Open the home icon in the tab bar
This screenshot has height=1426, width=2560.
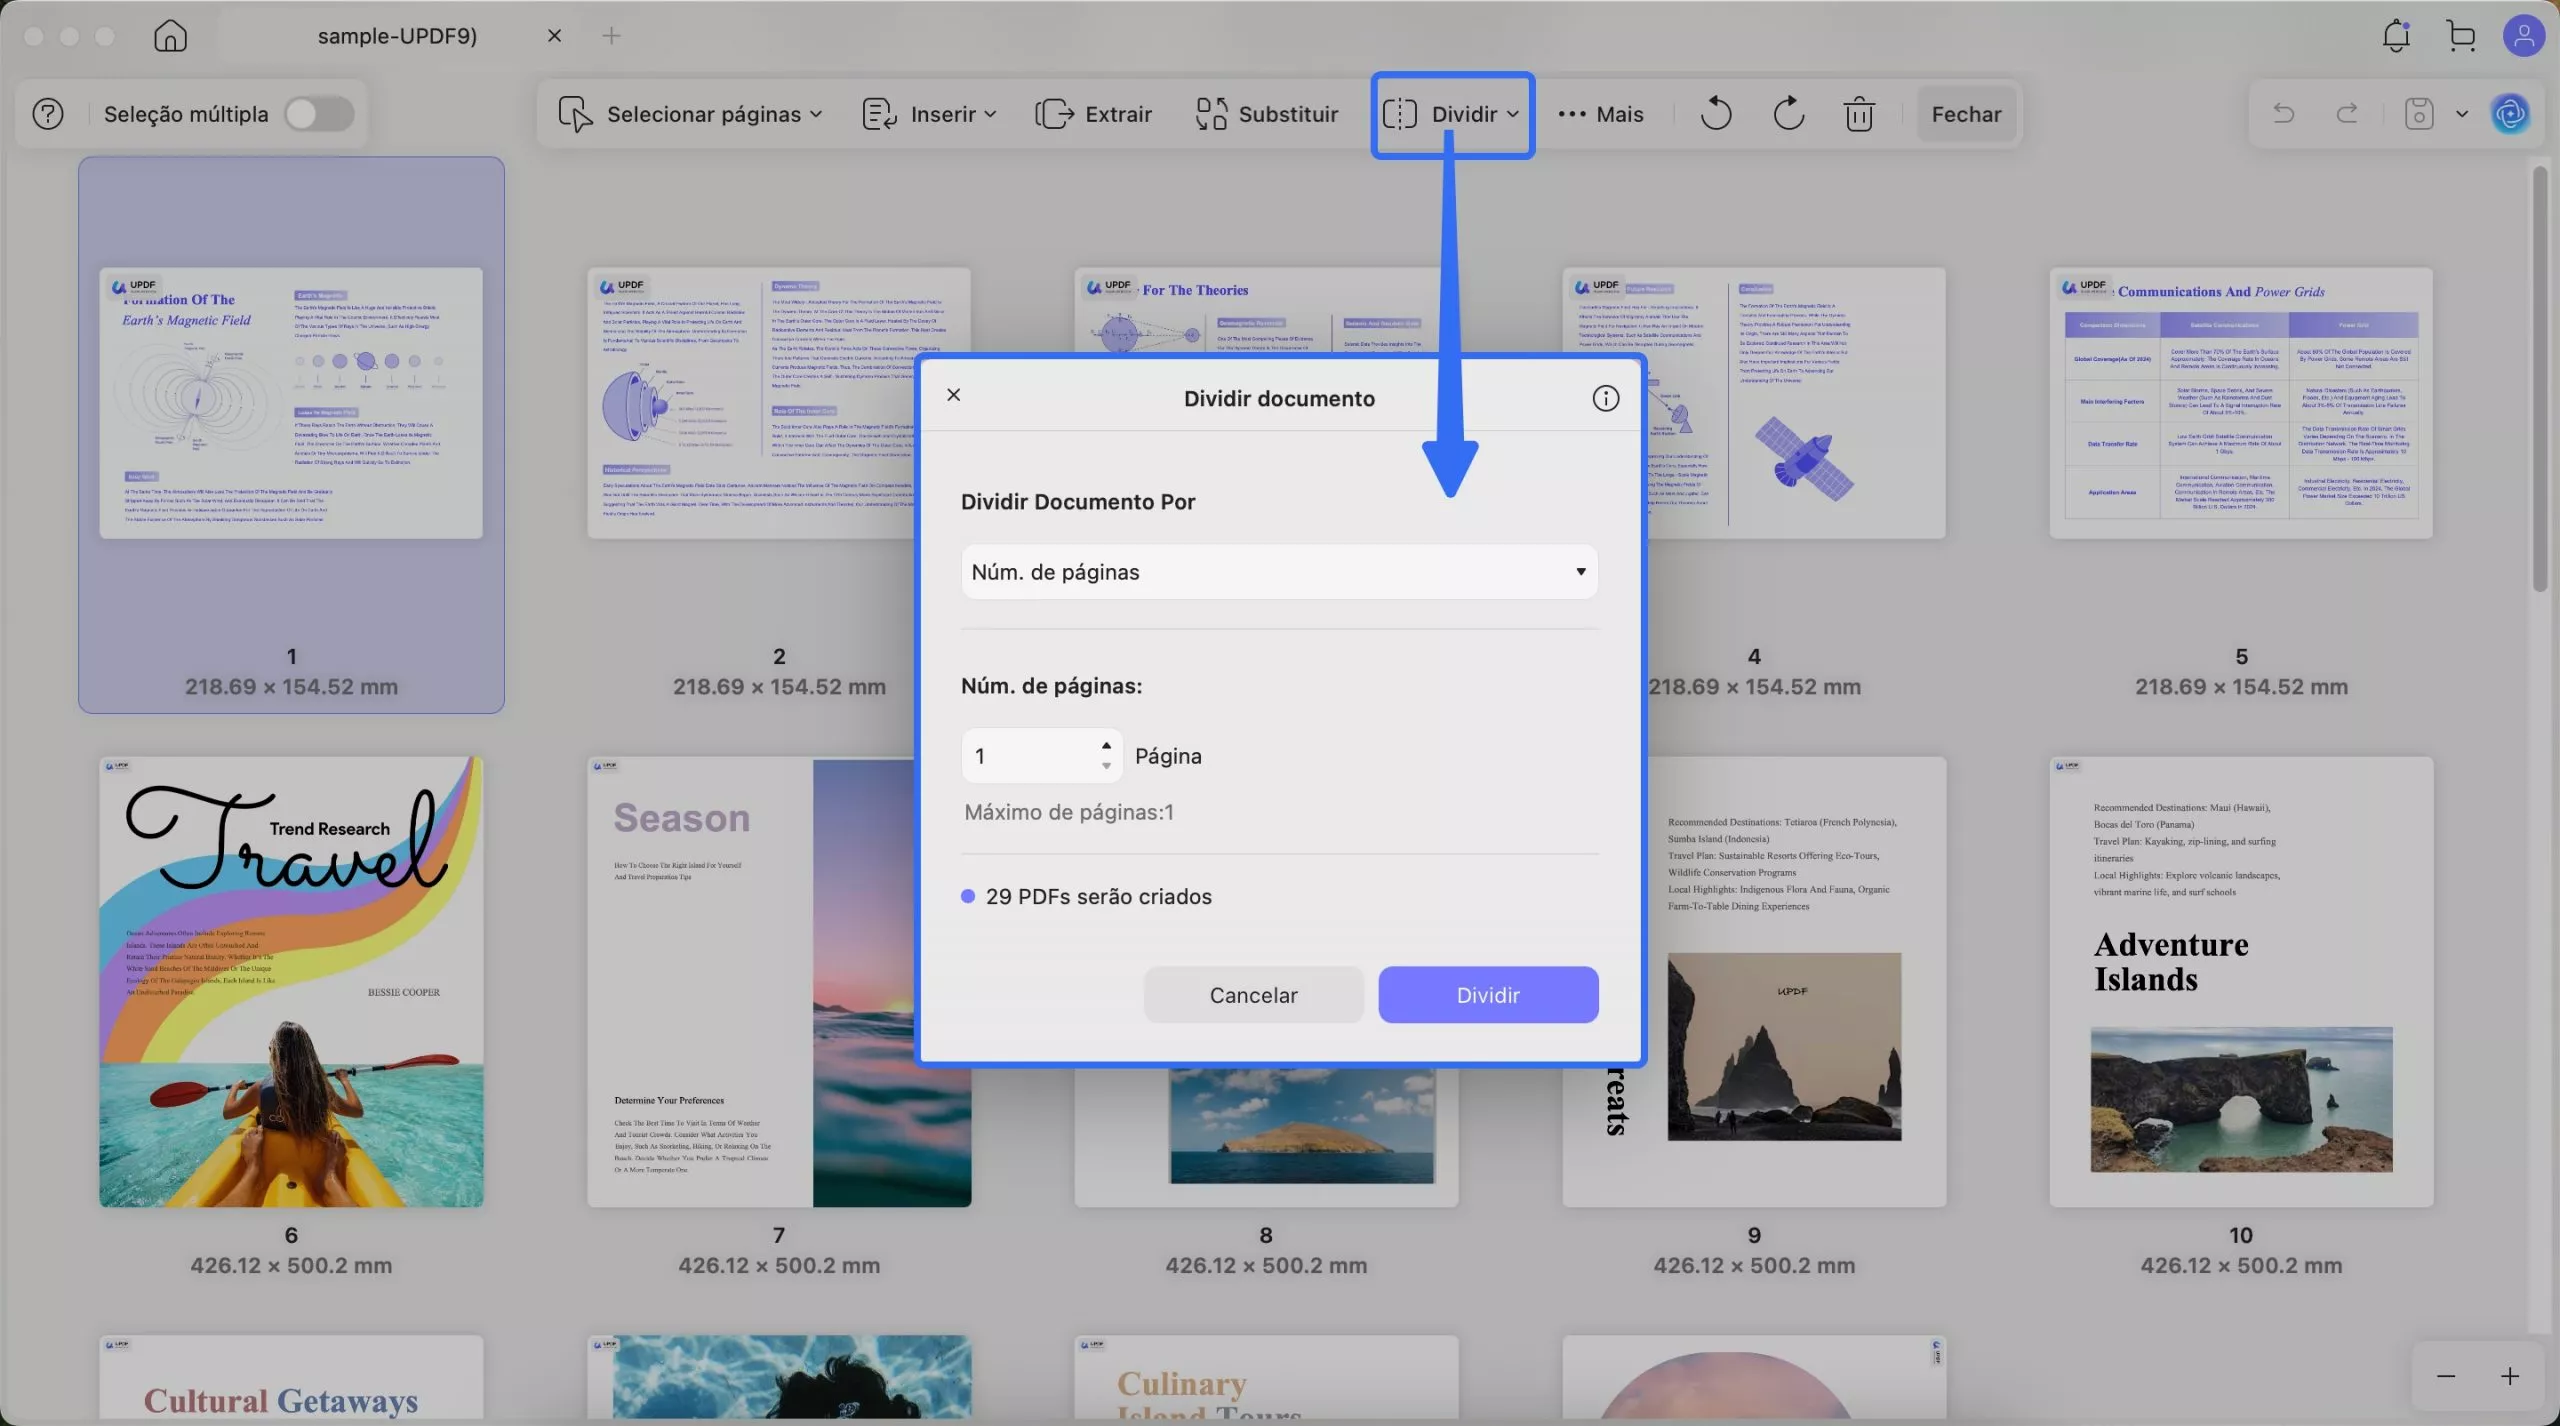coord(170,36)
